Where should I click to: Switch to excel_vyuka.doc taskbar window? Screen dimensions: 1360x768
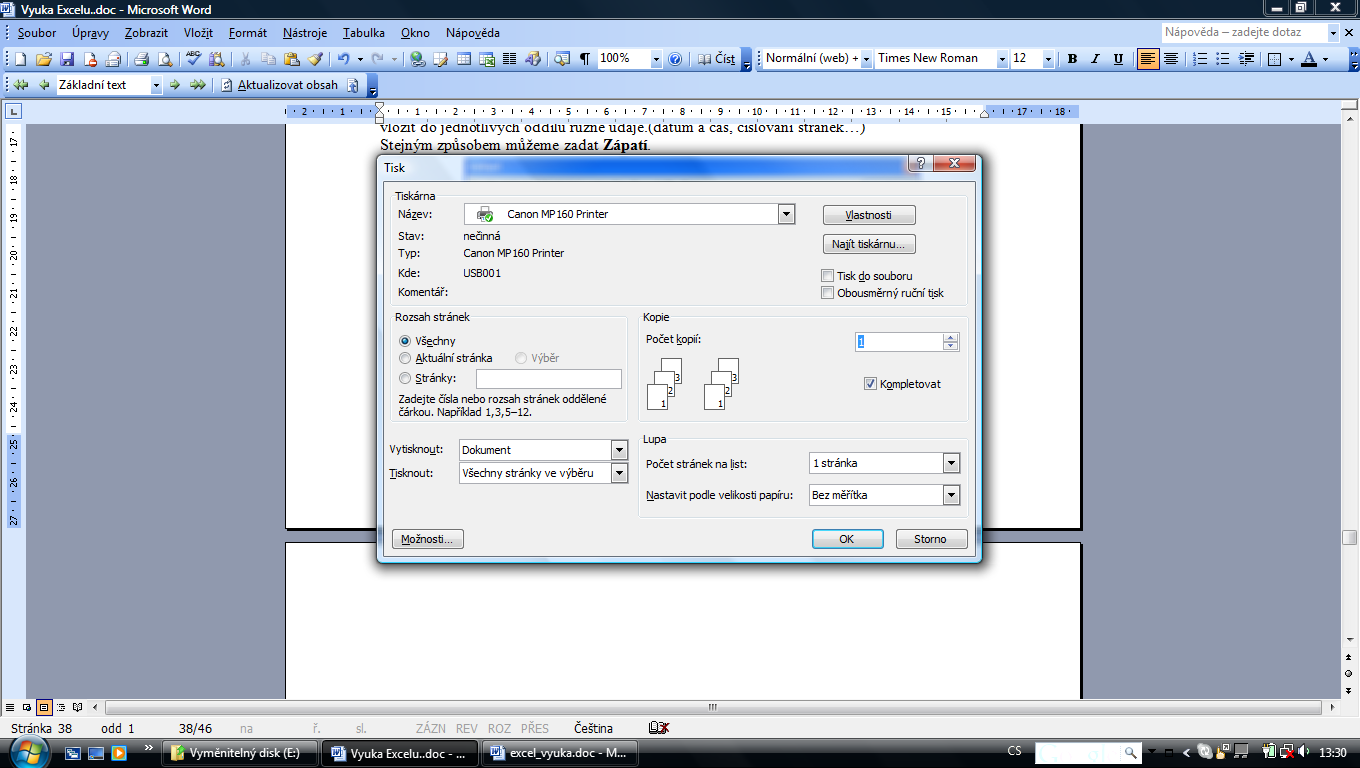(558, 753)
